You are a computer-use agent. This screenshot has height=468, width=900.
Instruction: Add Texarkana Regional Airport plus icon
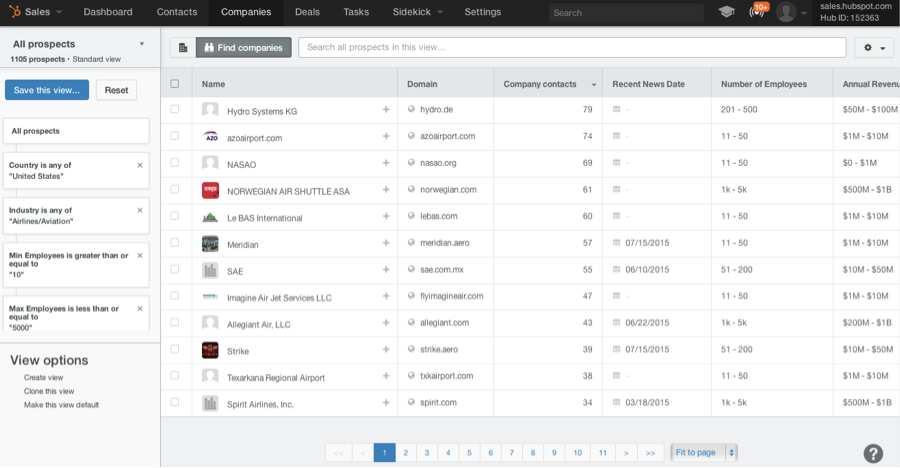click(x=386, y=376)
